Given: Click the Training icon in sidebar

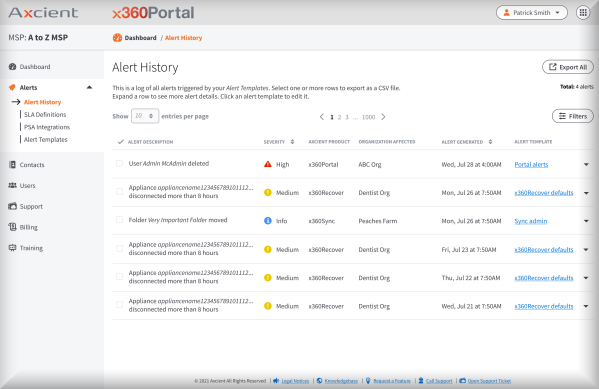Looking at the screenshot, I should pos(12,248).
